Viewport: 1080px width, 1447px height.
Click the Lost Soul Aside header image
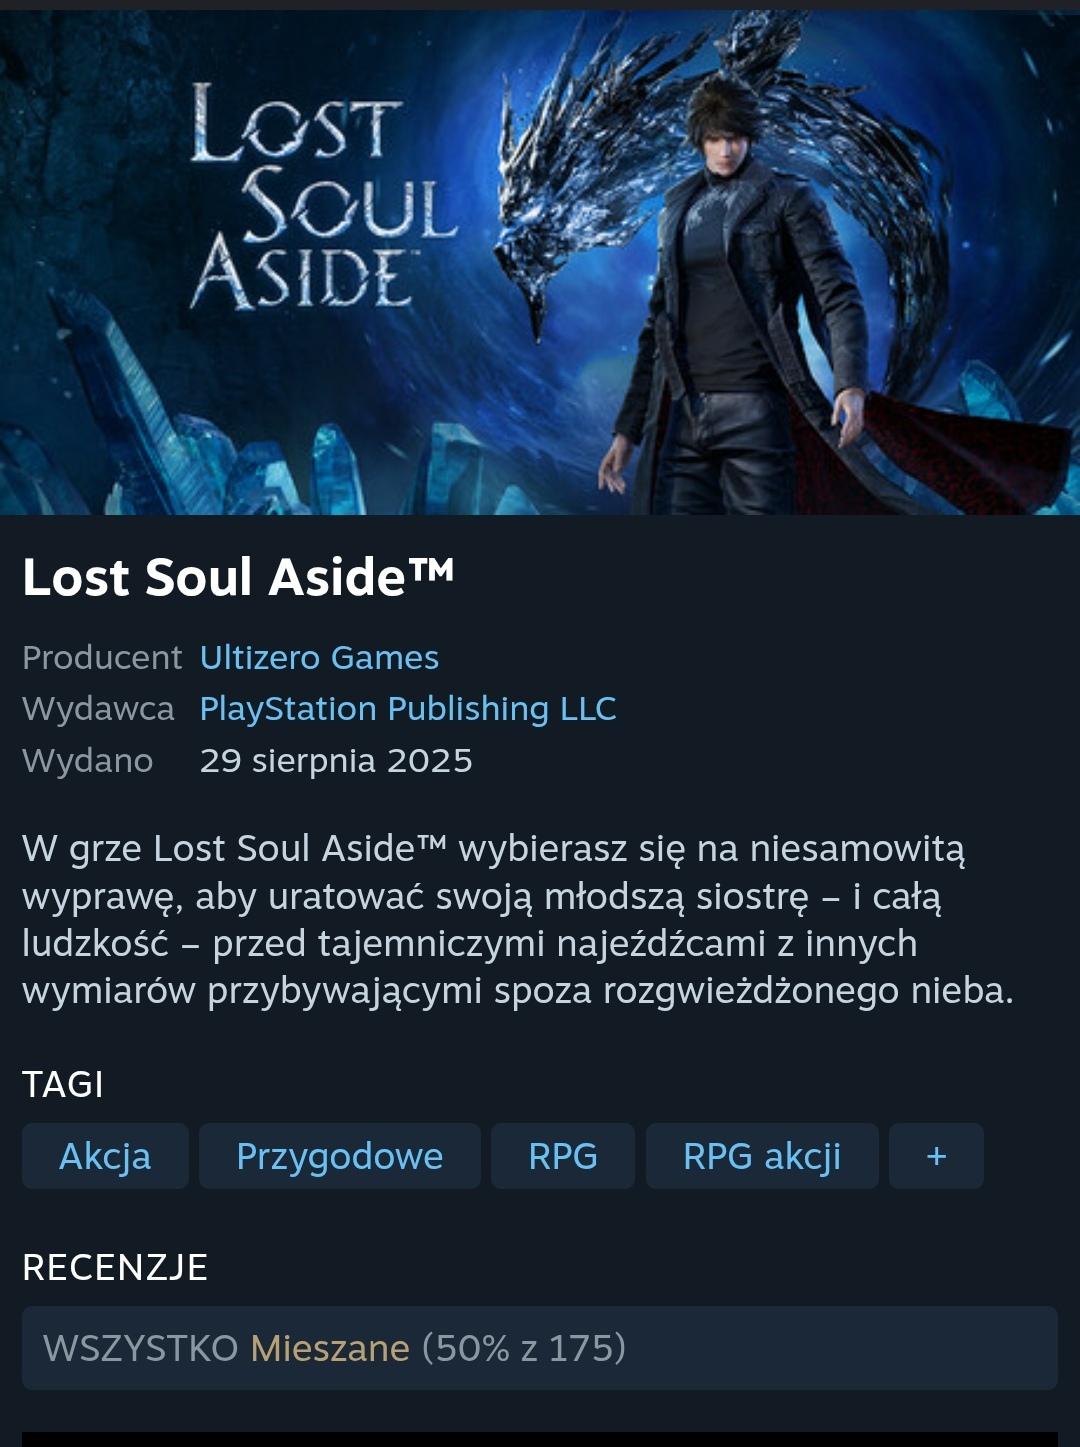click(x=540, y=262)
